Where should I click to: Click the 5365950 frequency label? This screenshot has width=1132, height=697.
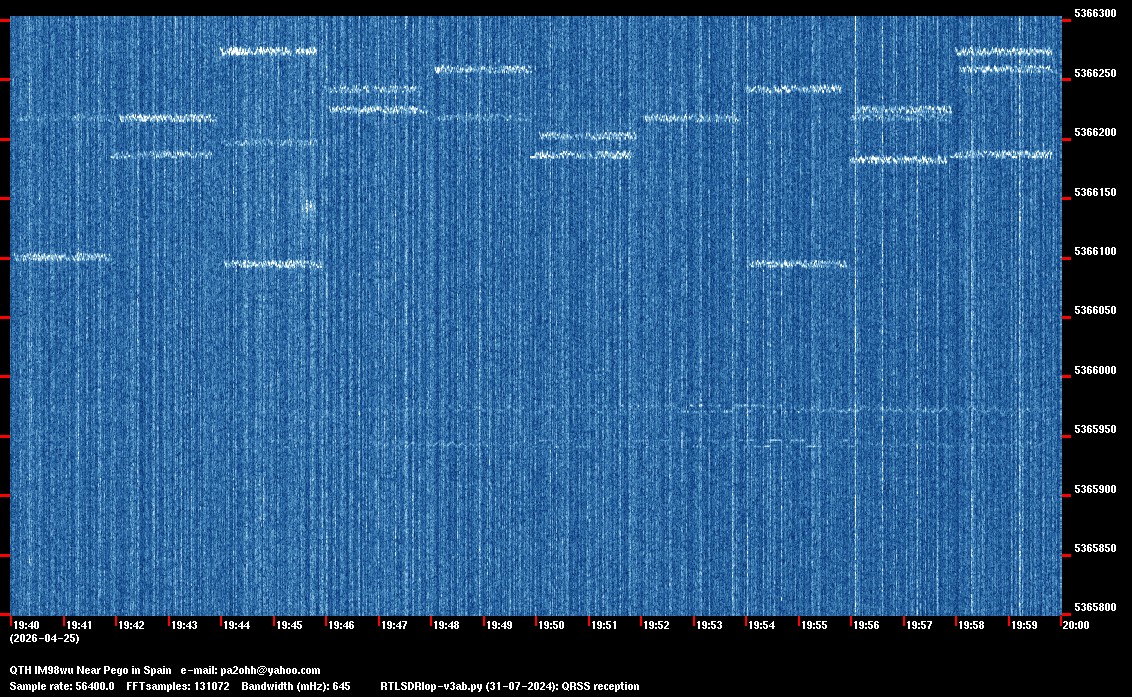point(1095,429)
